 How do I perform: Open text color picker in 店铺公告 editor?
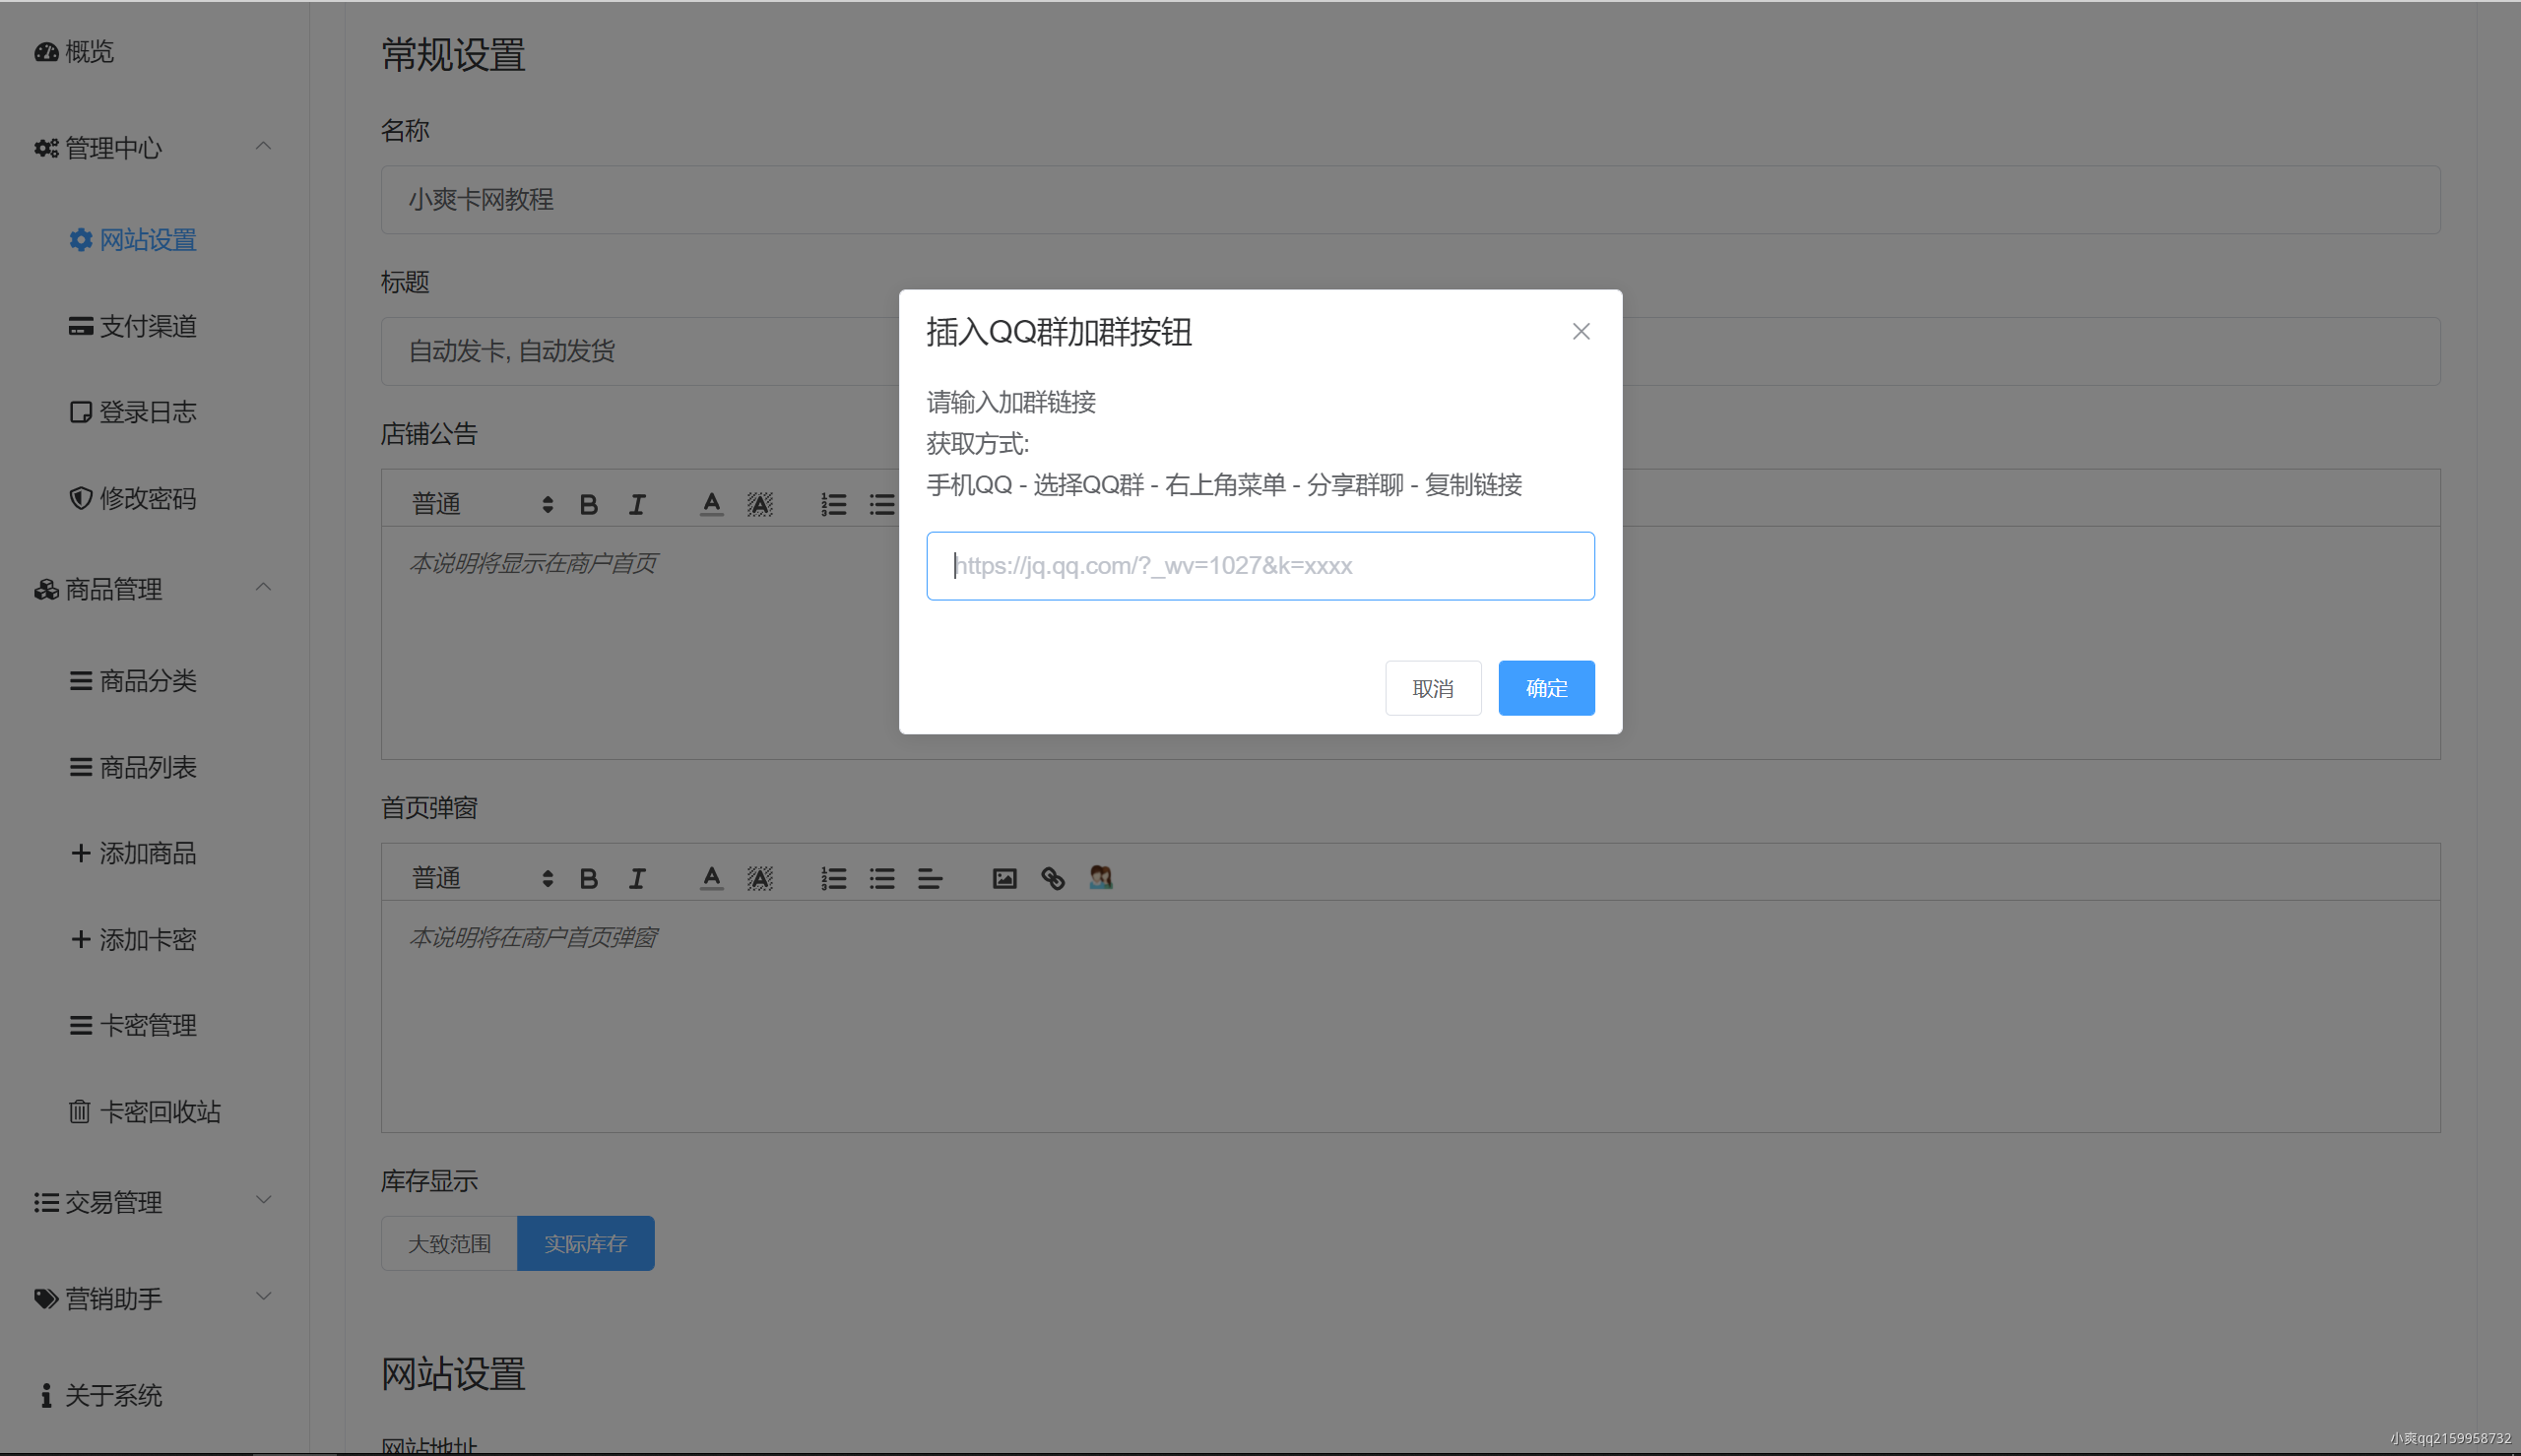[x=711, y=505]
